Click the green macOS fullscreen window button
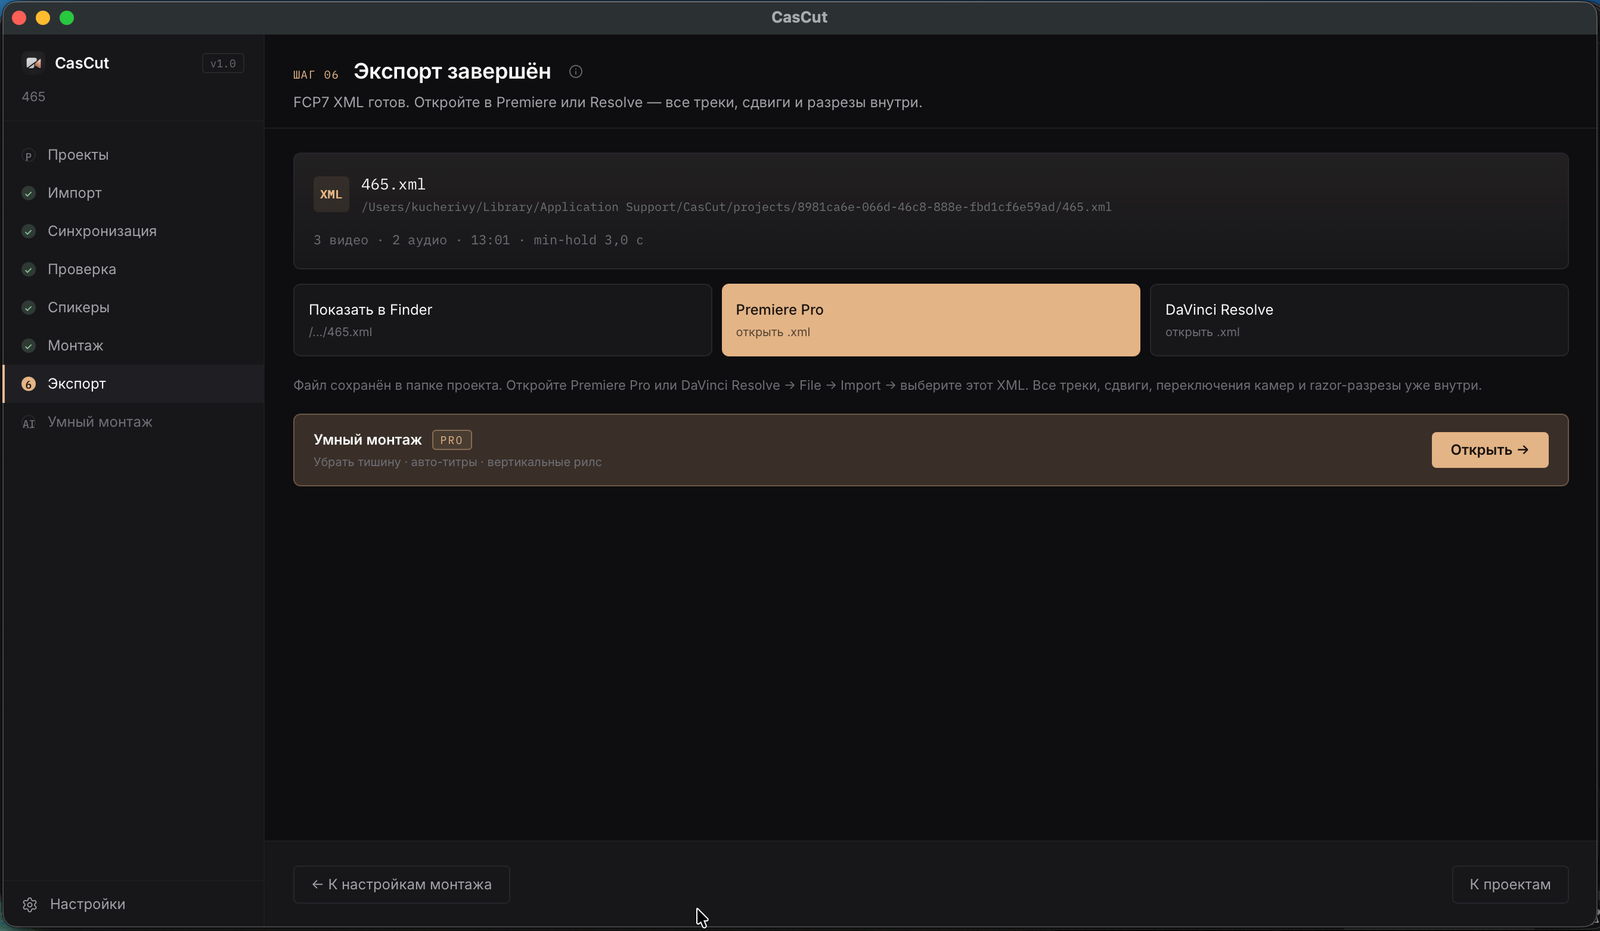The width and height of the screenshot is (1600, 931). (67, 18)
